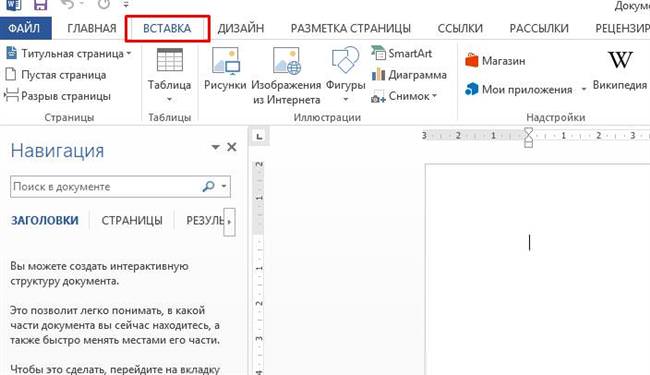650x375 pixels.
Task: Click the magnifier search icon
Action: coord(208,186)
